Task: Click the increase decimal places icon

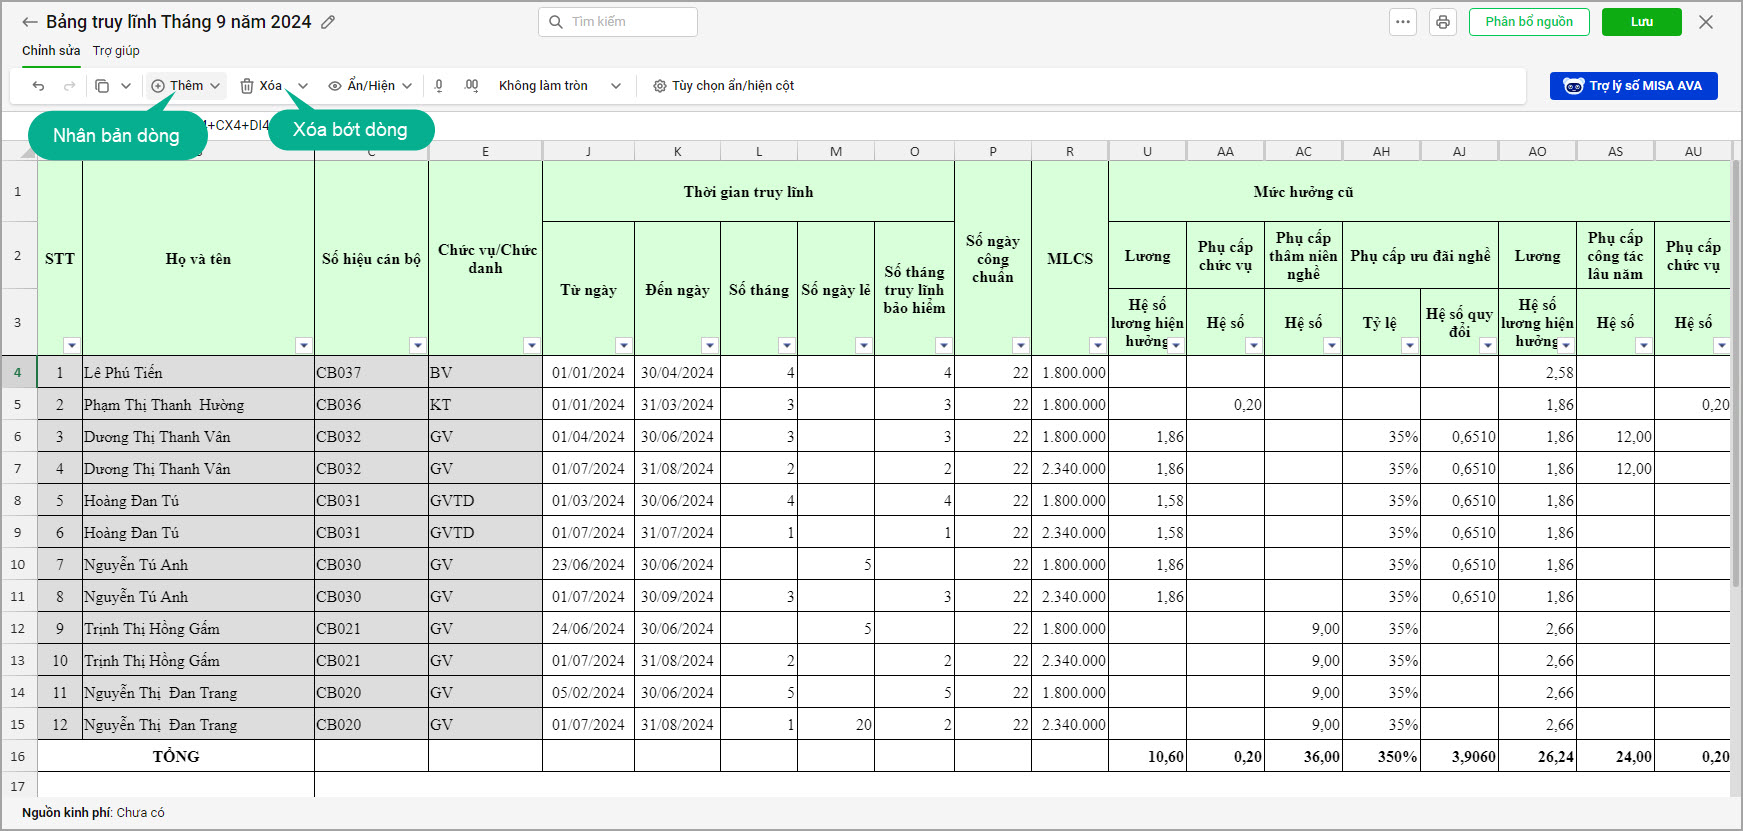Action: click(471, 86)
